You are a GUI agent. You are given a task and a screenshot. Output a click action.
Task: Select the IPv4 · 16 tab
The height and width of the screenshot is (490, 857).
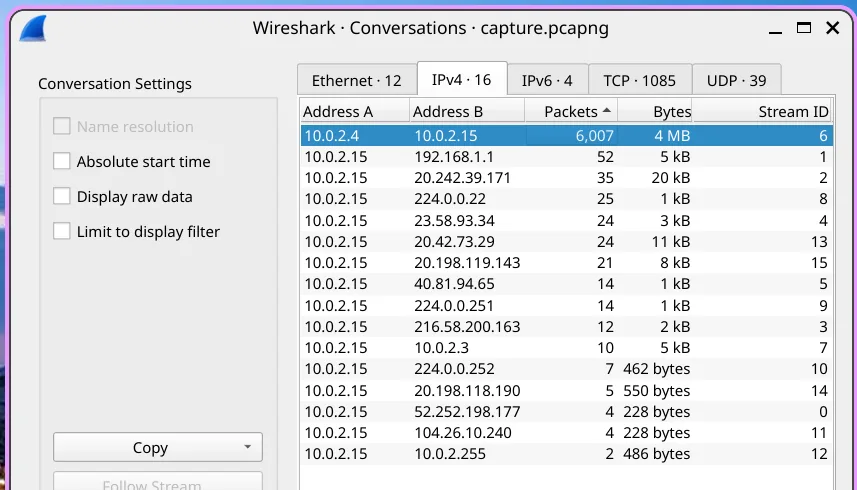pyautogui.click(x=462, y=79)
